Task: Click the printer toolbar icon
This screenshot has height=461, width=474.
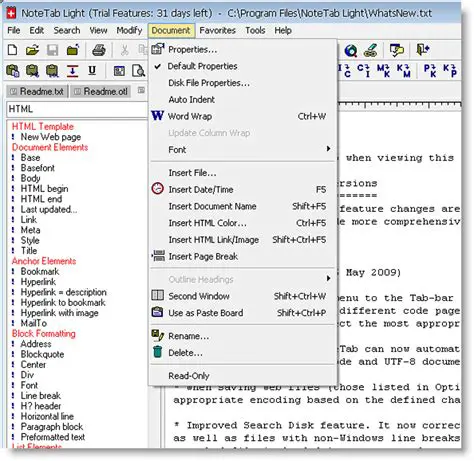Action: pos(99,50)
